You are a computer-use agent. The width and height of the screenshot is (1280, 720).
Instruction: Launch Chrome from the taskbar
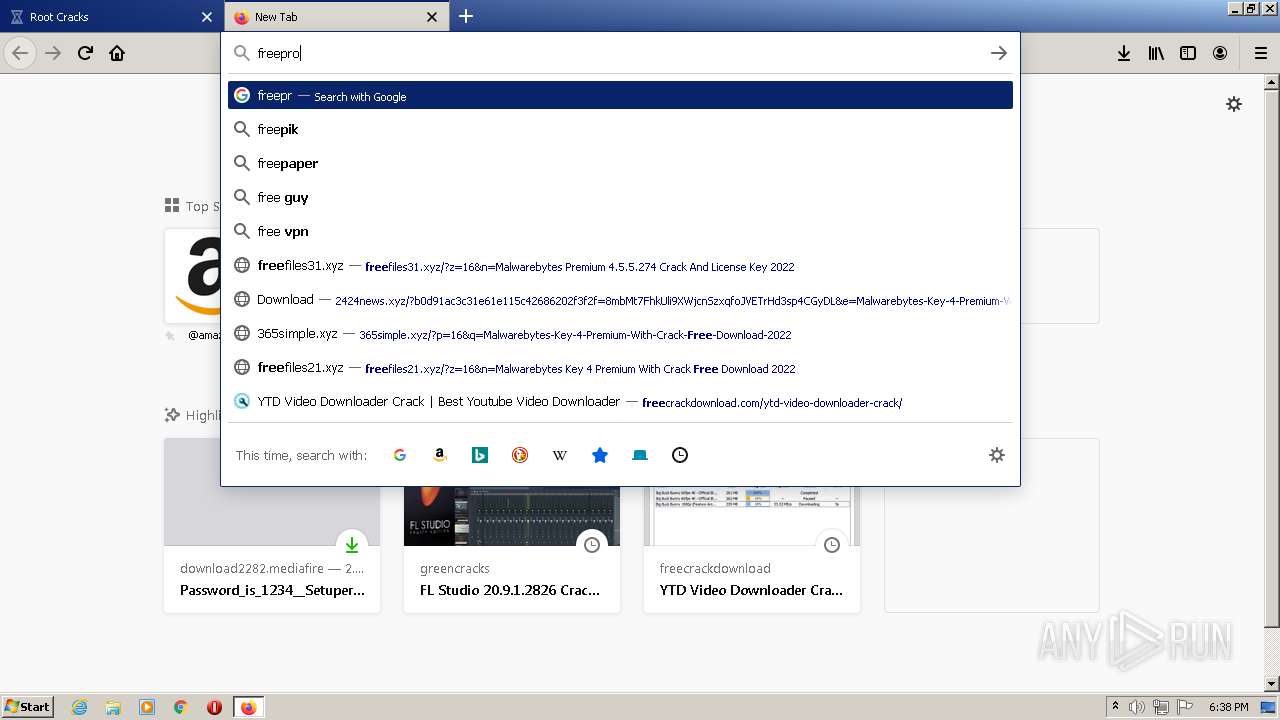click(181, 707)
